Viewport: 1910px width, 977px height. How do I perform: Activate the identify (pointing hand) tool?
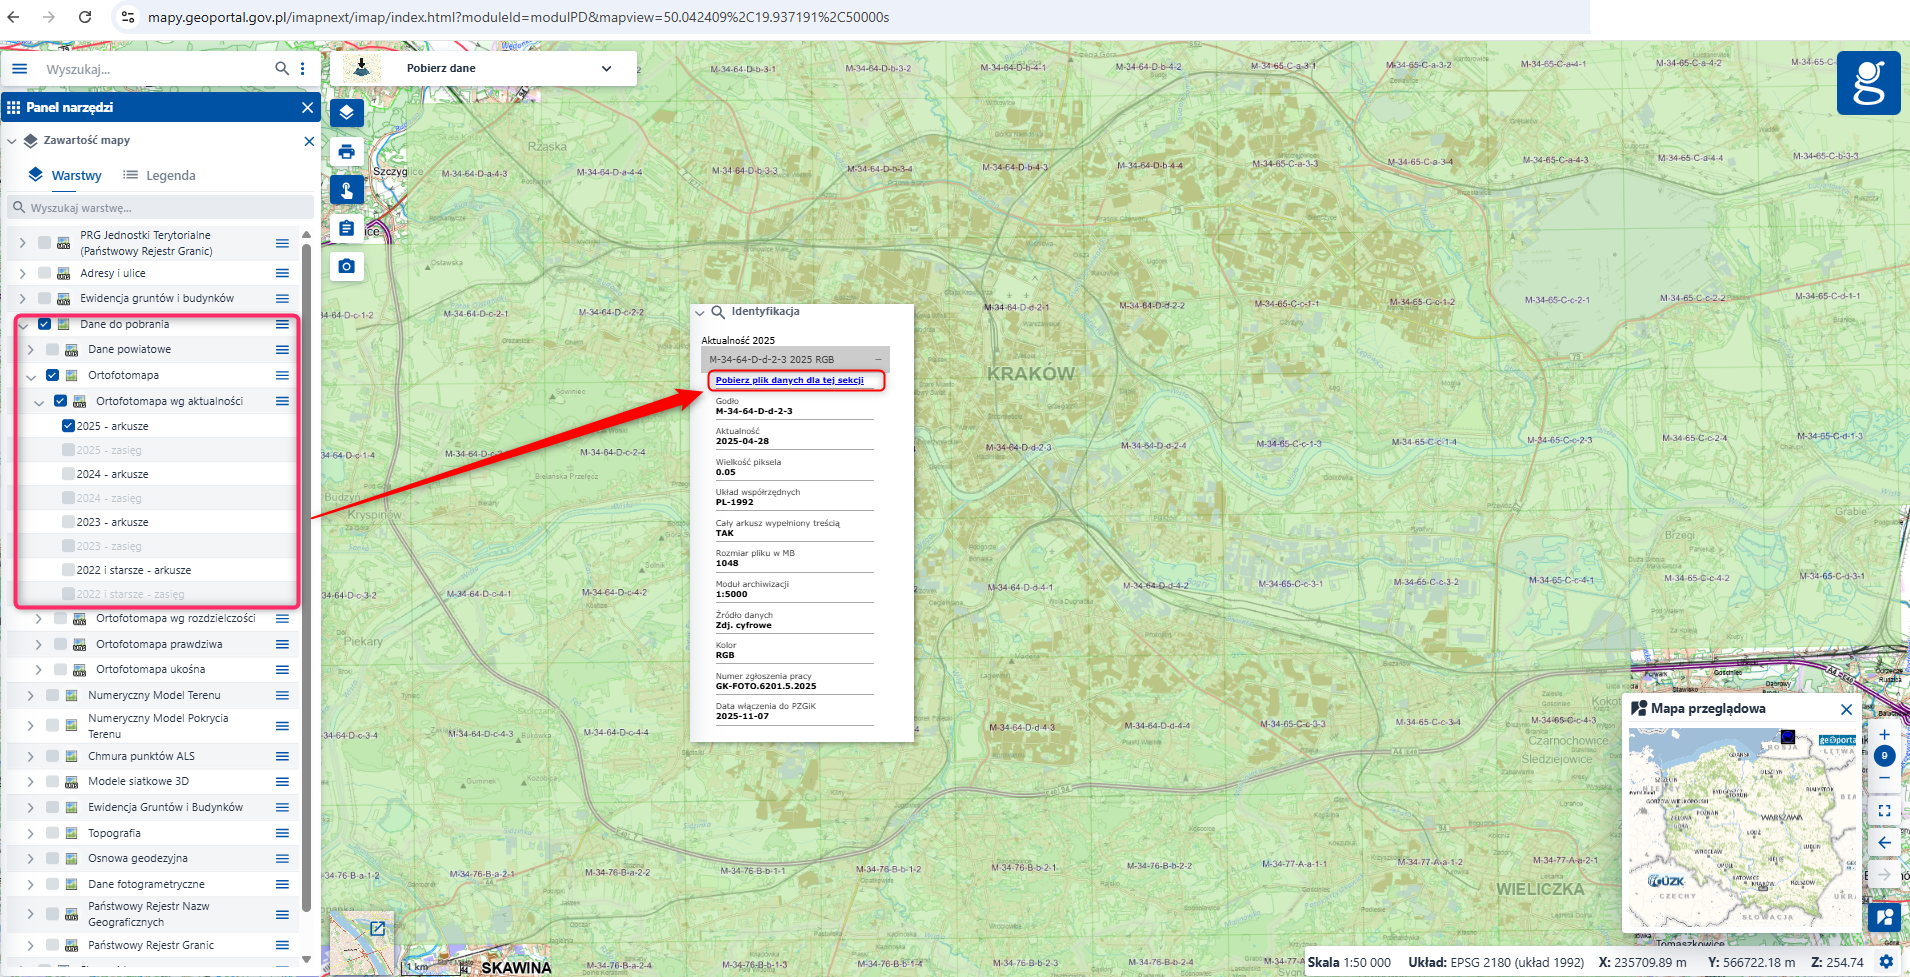click(346, 190)
